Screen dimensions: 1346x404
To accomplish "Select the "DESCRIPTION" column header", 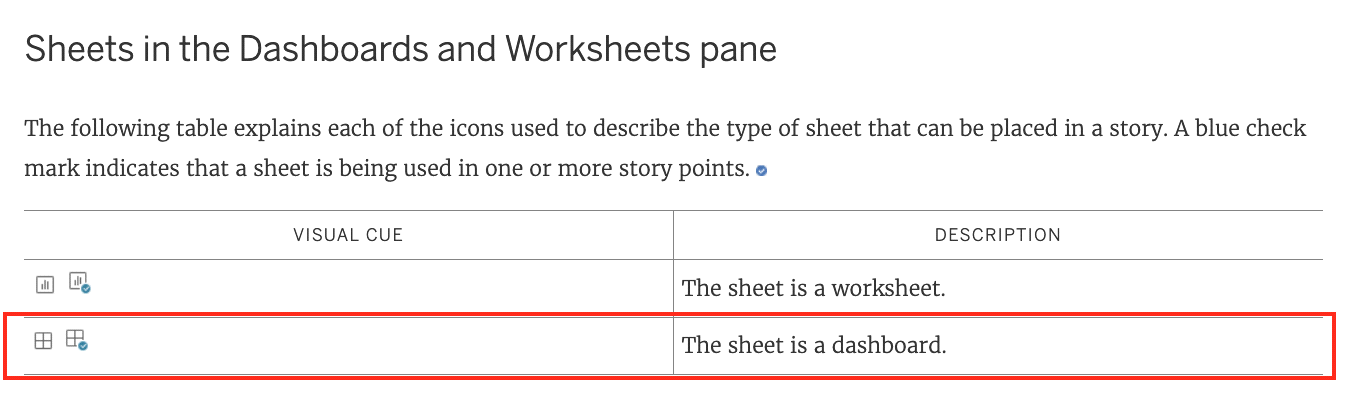I will point(998,235).
